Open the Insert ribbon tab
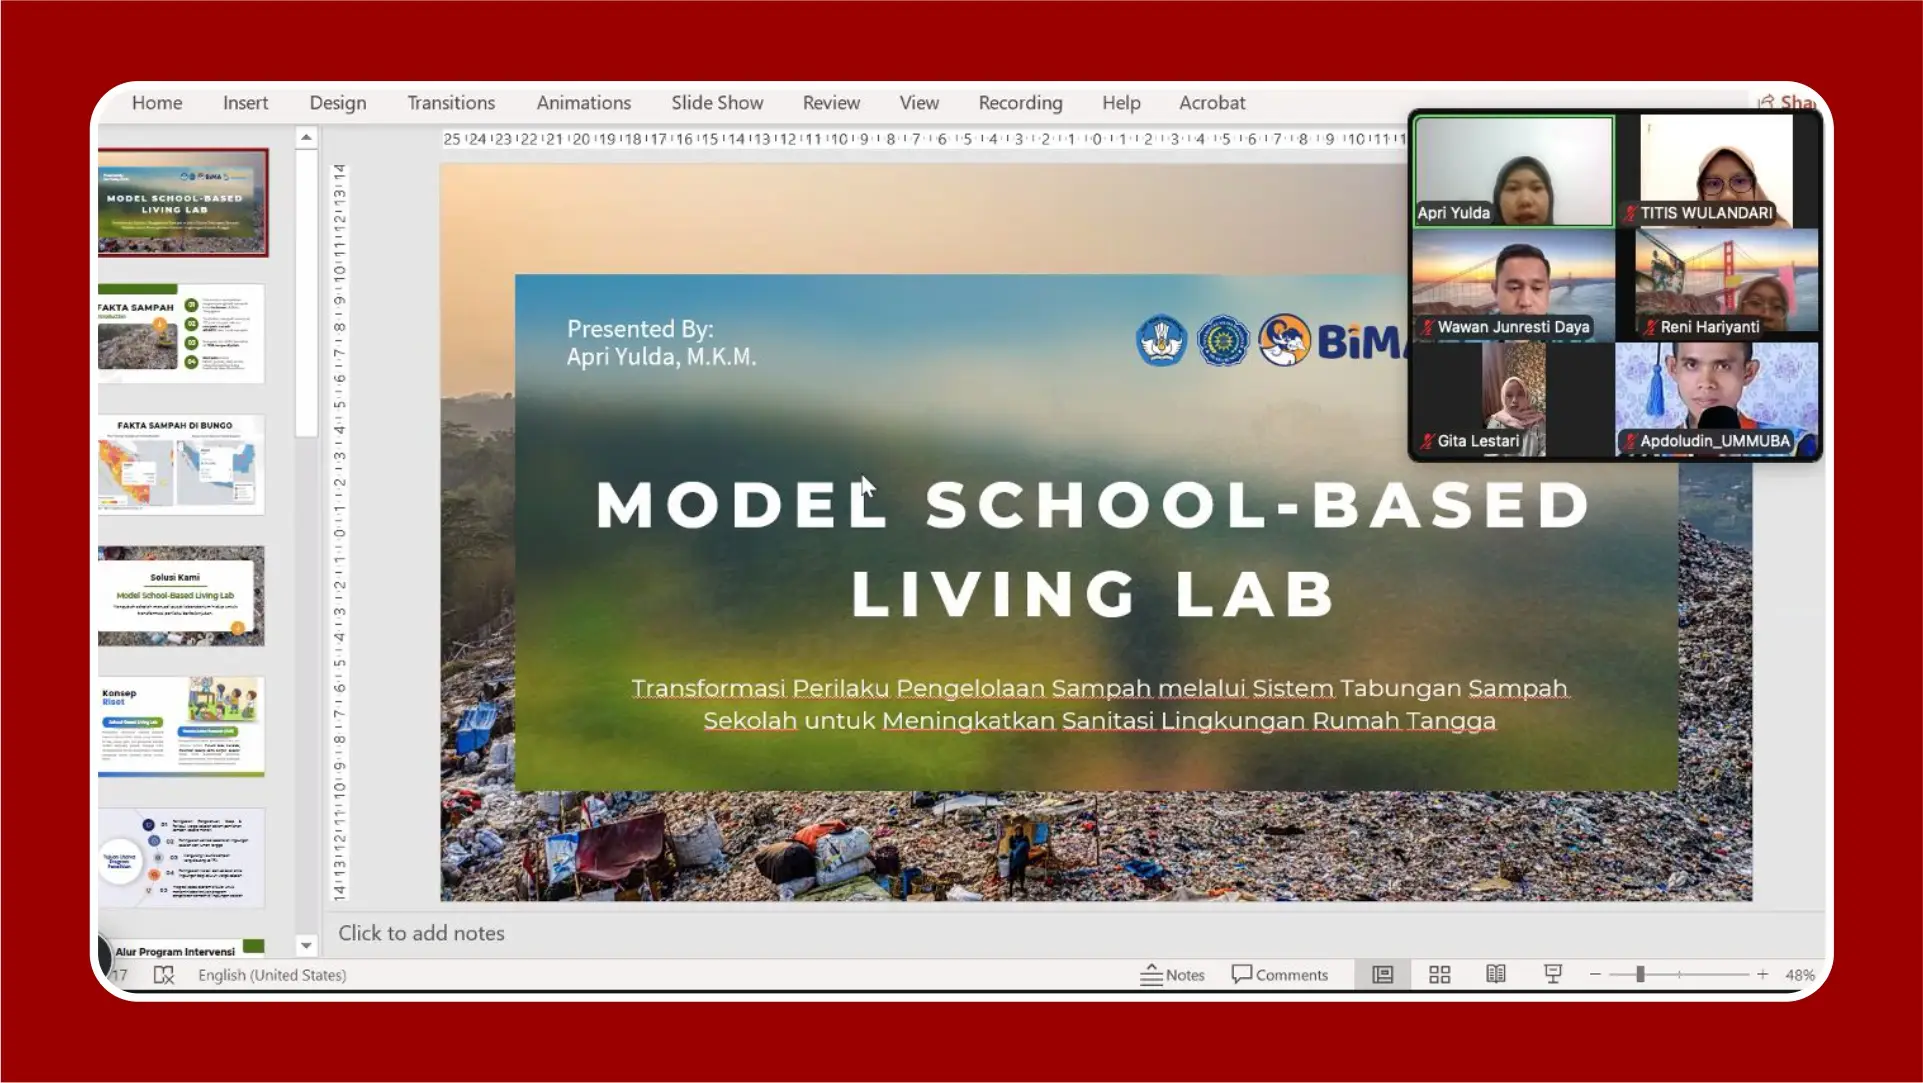 (x=245, y=103)
